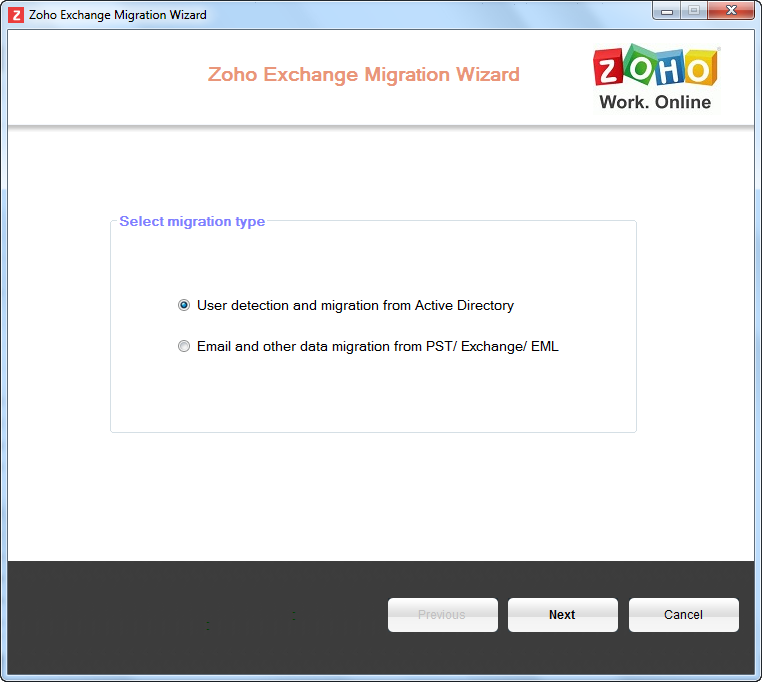Click the red Z block of Zoho logo
The image size is (762, 682).
(610, 70)
